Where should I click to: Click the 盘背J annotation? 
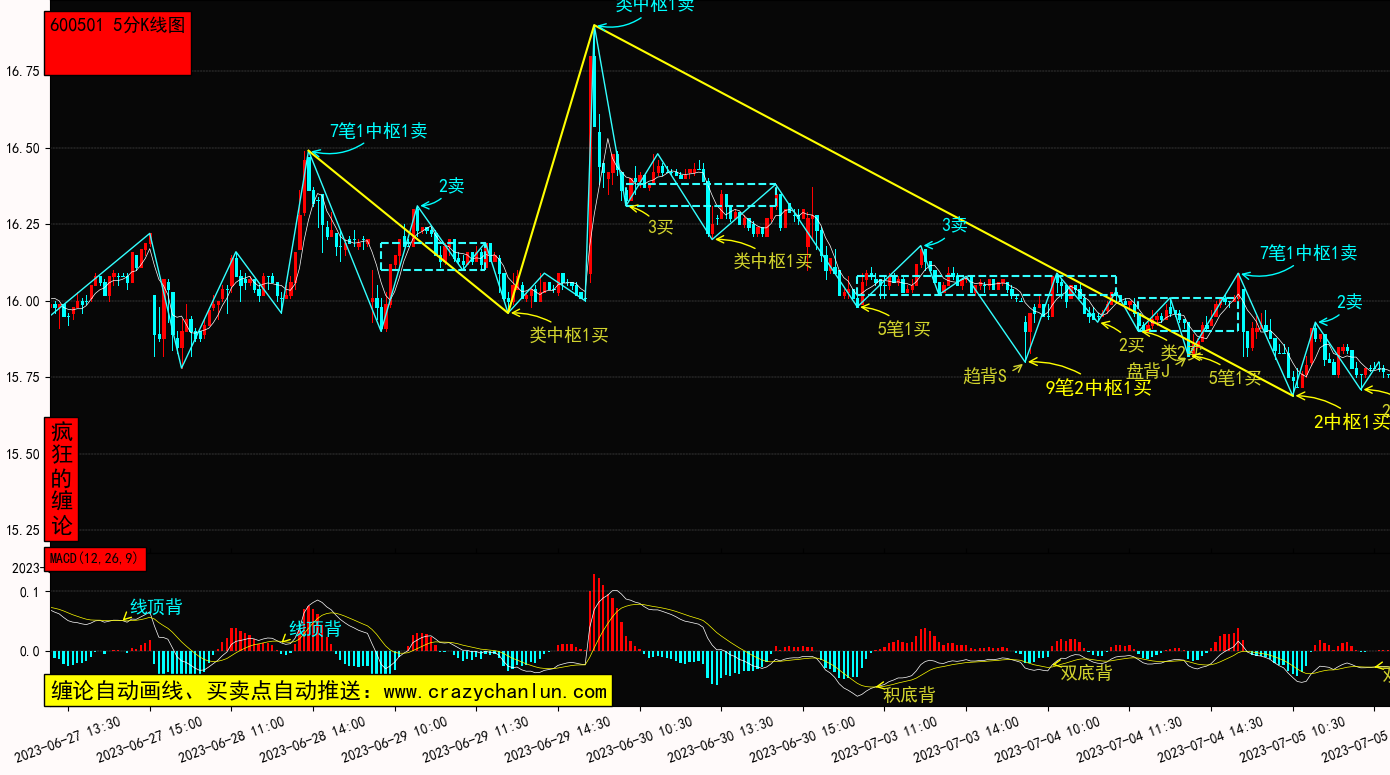click(x=1148, y=371)
